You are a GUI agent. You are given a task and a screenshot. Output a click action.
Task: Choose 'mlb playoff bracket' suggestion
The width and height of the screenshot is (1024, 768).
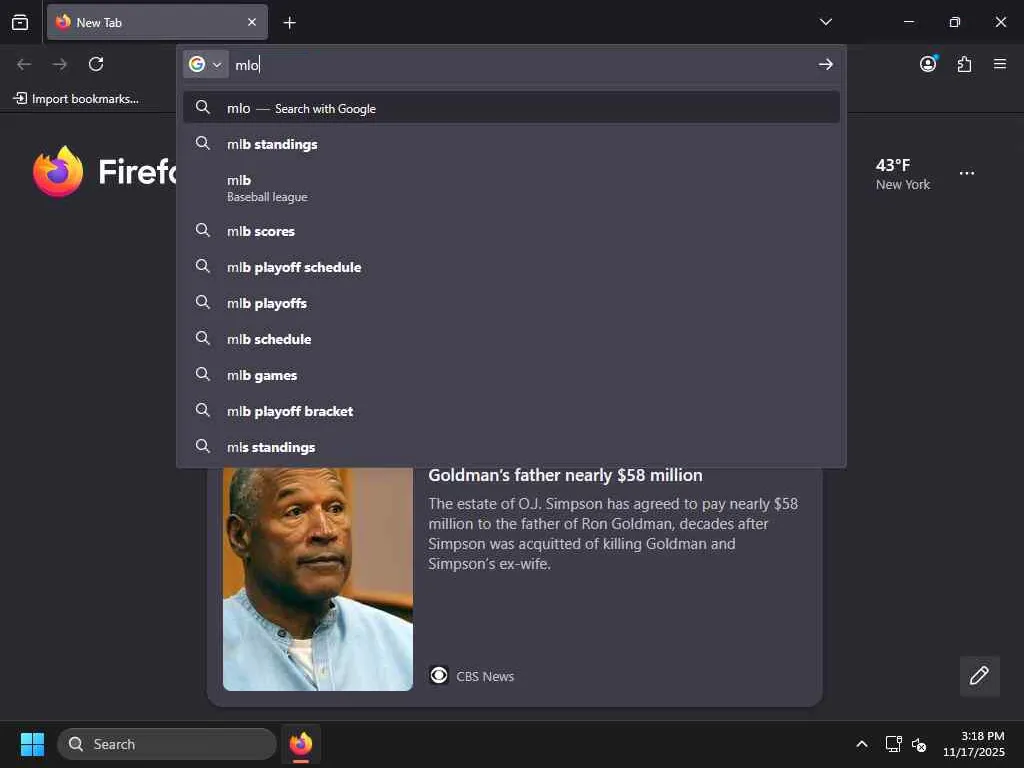coord(511,410)
